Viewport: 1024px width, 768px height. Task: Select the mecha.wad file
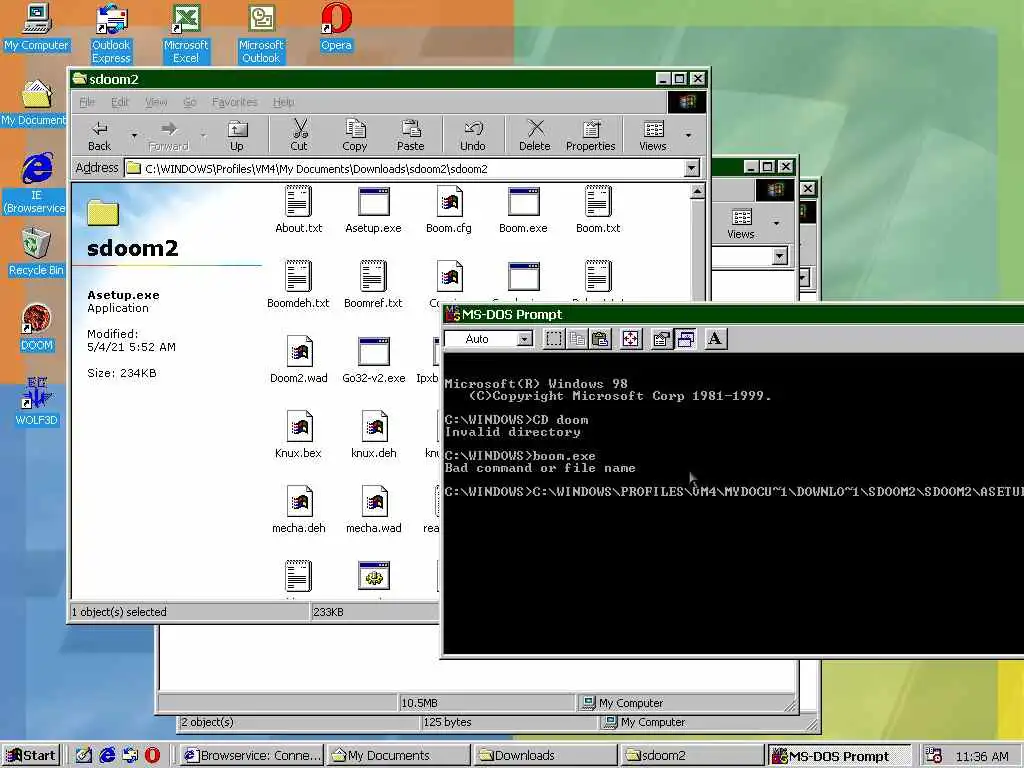pos(374,510)
